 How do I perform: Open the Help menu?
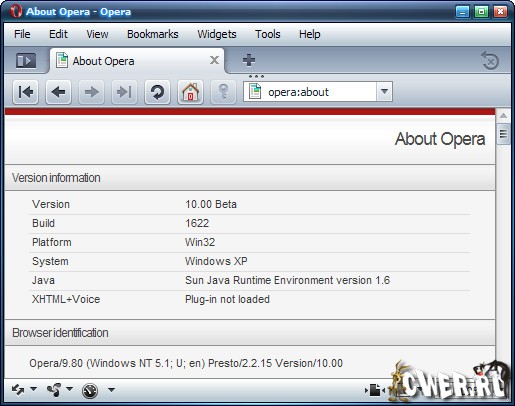click(x=310, y=34)
